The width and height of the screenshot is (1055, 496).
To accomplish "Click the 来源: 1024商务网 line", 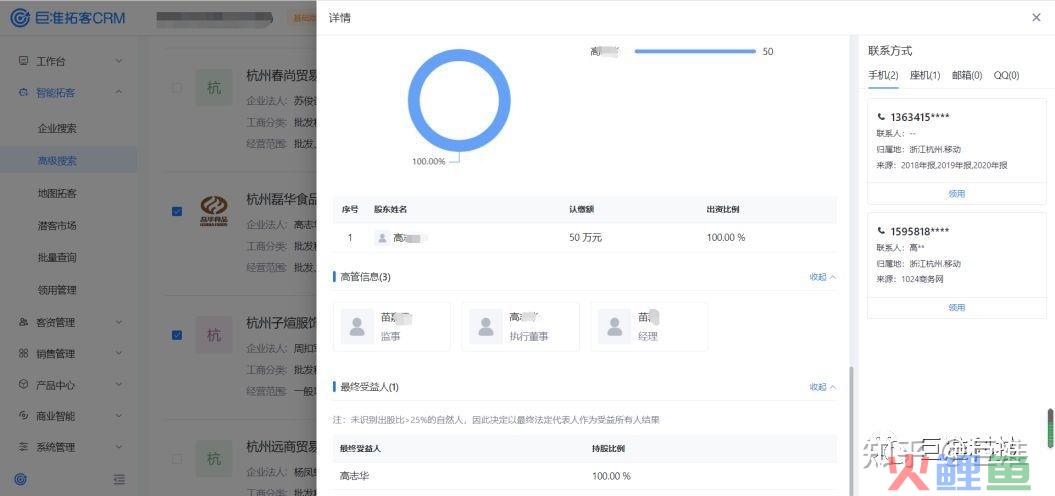I will [910, 279].
